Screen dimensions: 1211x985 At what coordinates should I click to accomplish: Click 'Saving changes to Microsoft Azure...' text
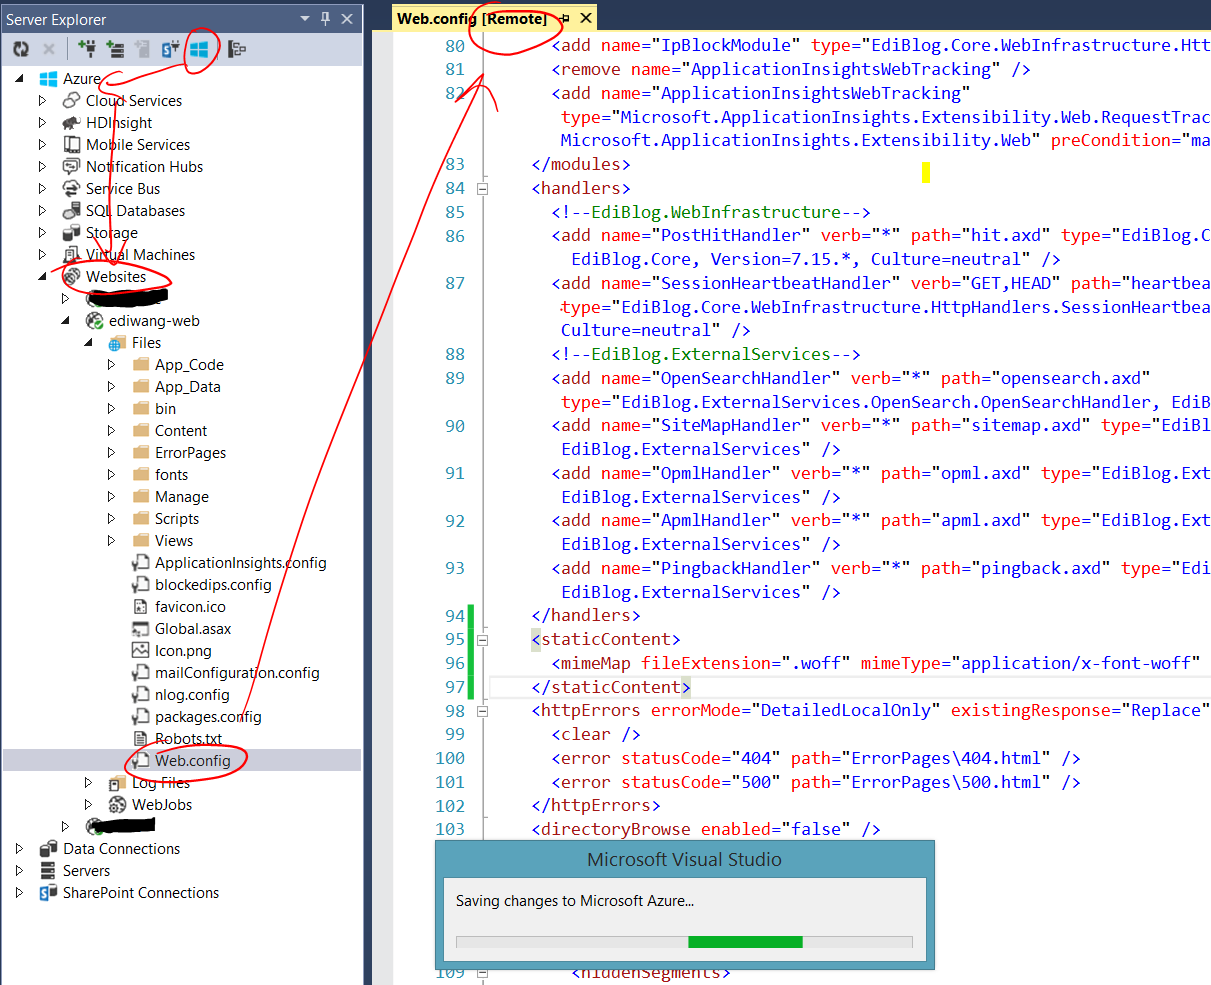575,901
